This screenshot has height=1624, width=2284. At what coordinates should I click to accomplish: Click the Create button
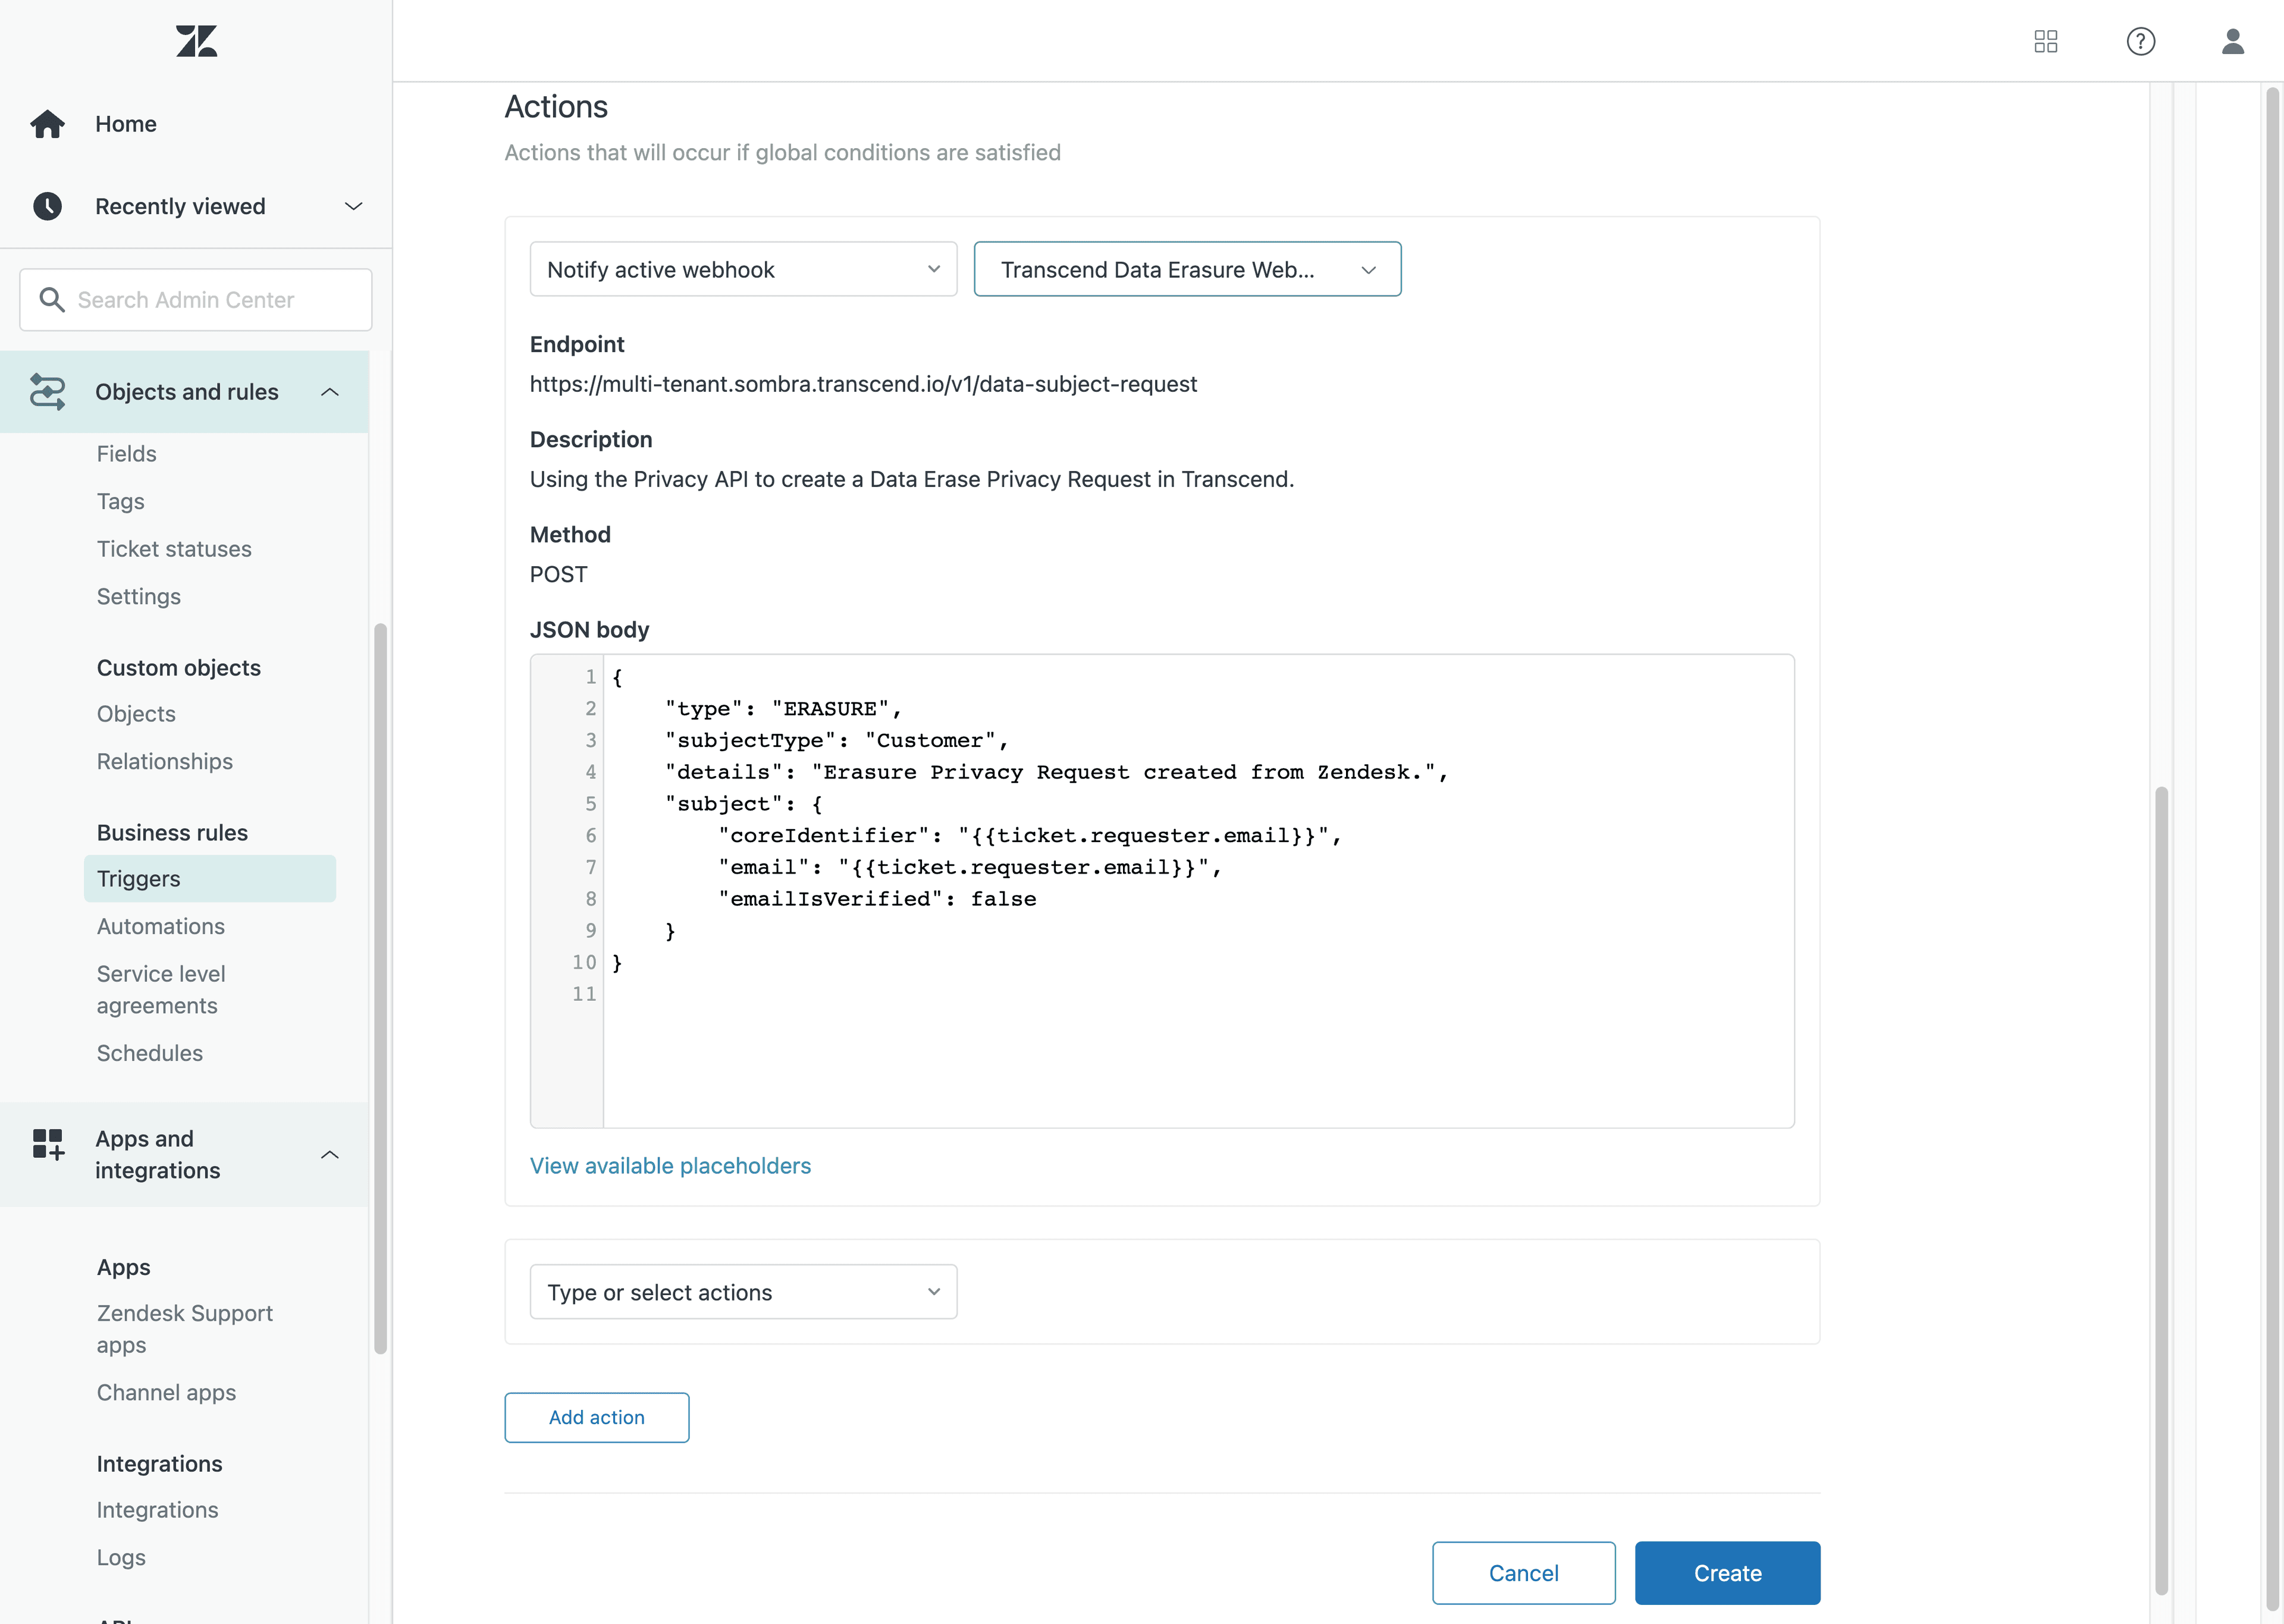coord(1727,1572)
